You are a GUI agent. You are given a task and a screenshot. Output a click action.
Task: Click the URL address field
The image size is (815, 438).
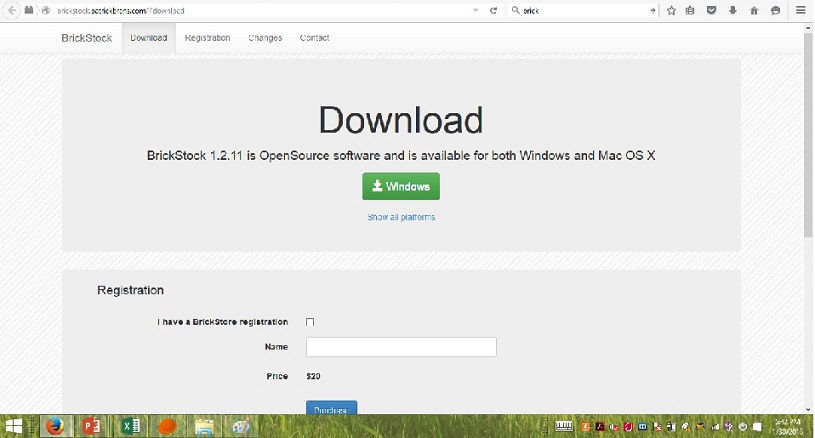tap(260, 10)
